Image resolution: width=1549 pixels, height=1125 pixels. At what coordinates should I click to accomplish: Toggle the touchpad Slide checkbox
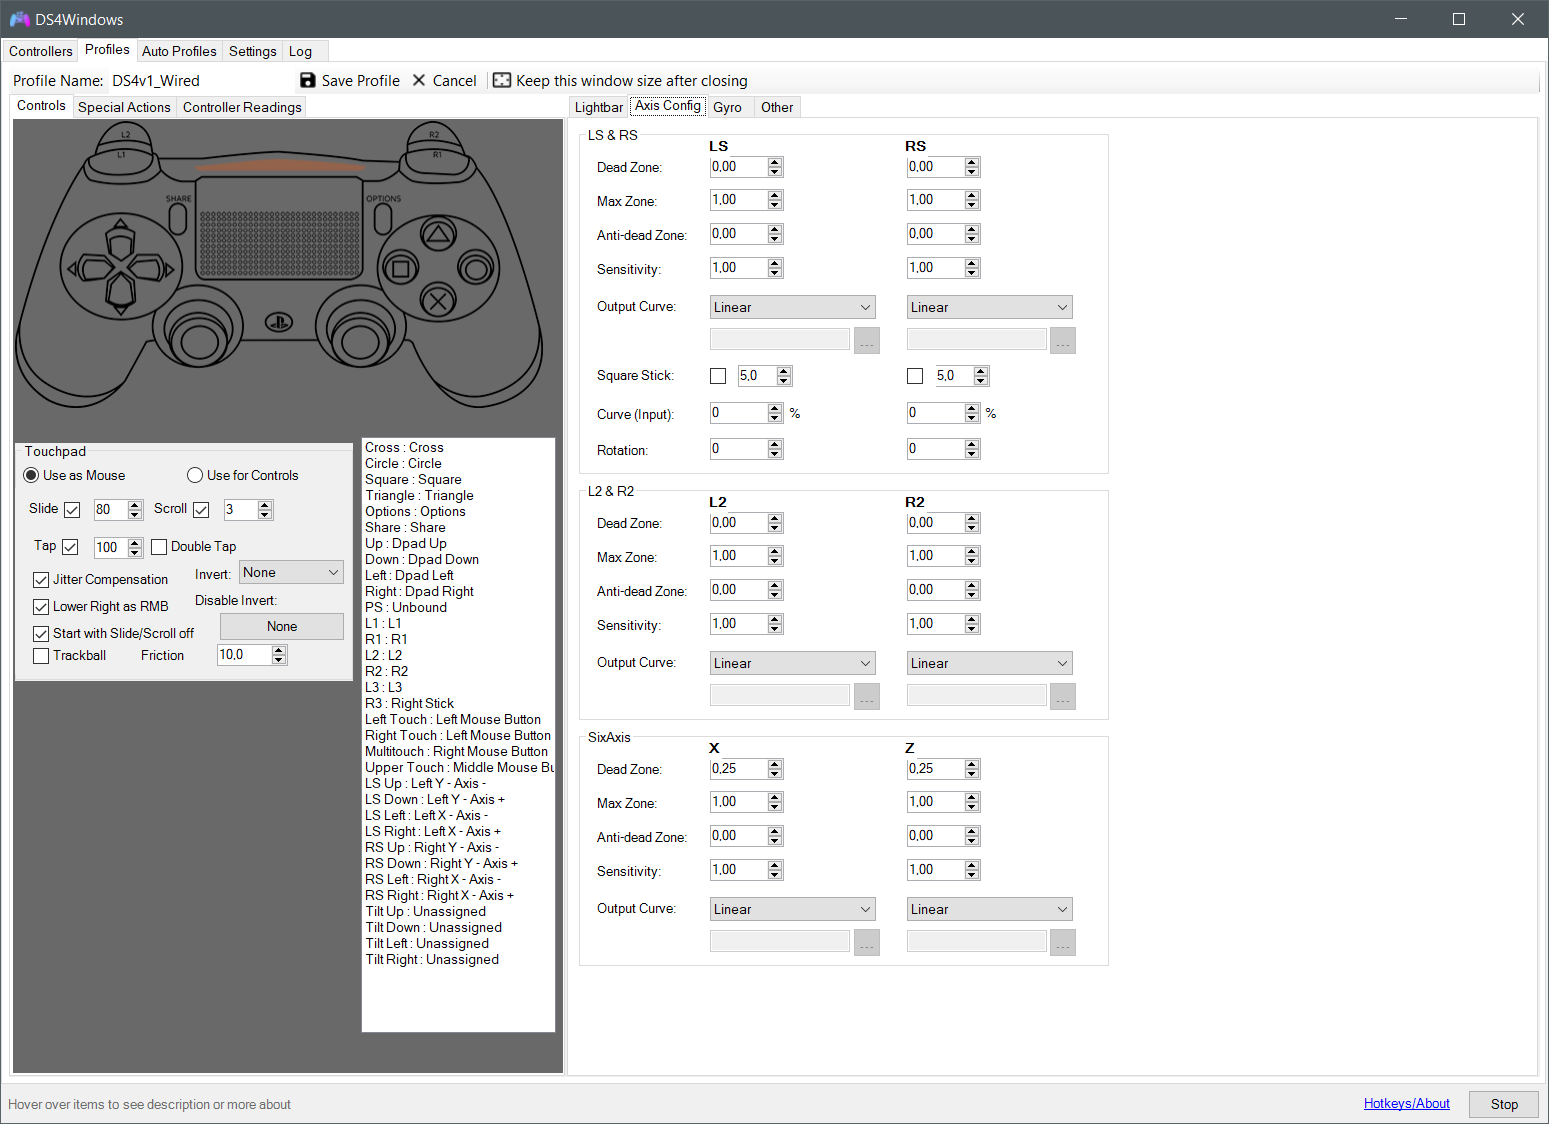point(72,510)
